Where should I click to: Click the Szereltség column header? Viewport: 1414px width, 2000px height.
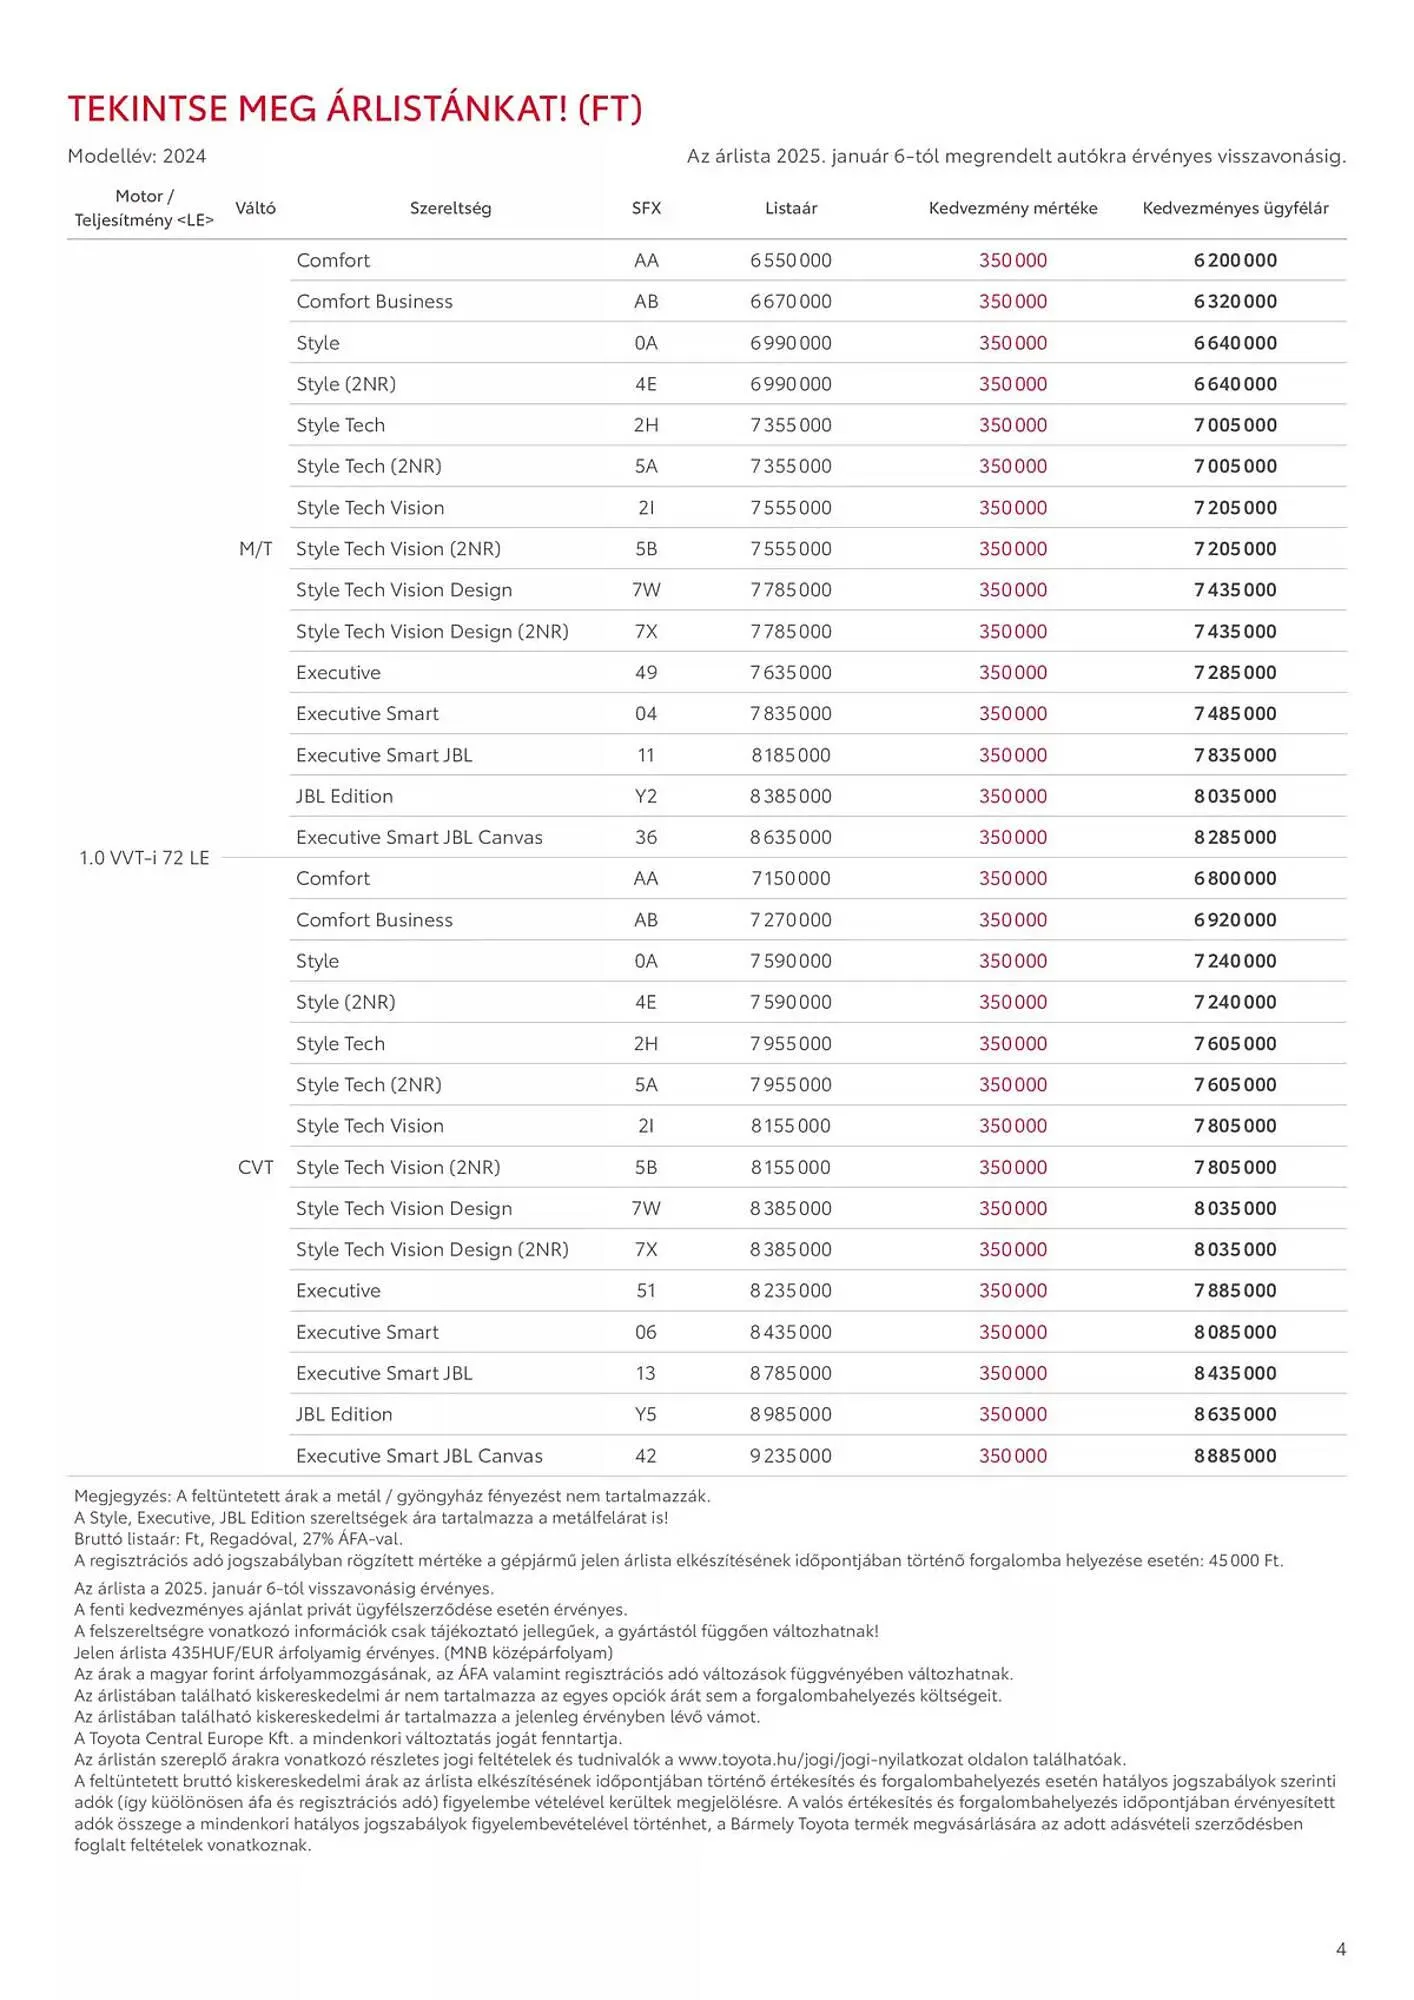(x=450, y=208)
